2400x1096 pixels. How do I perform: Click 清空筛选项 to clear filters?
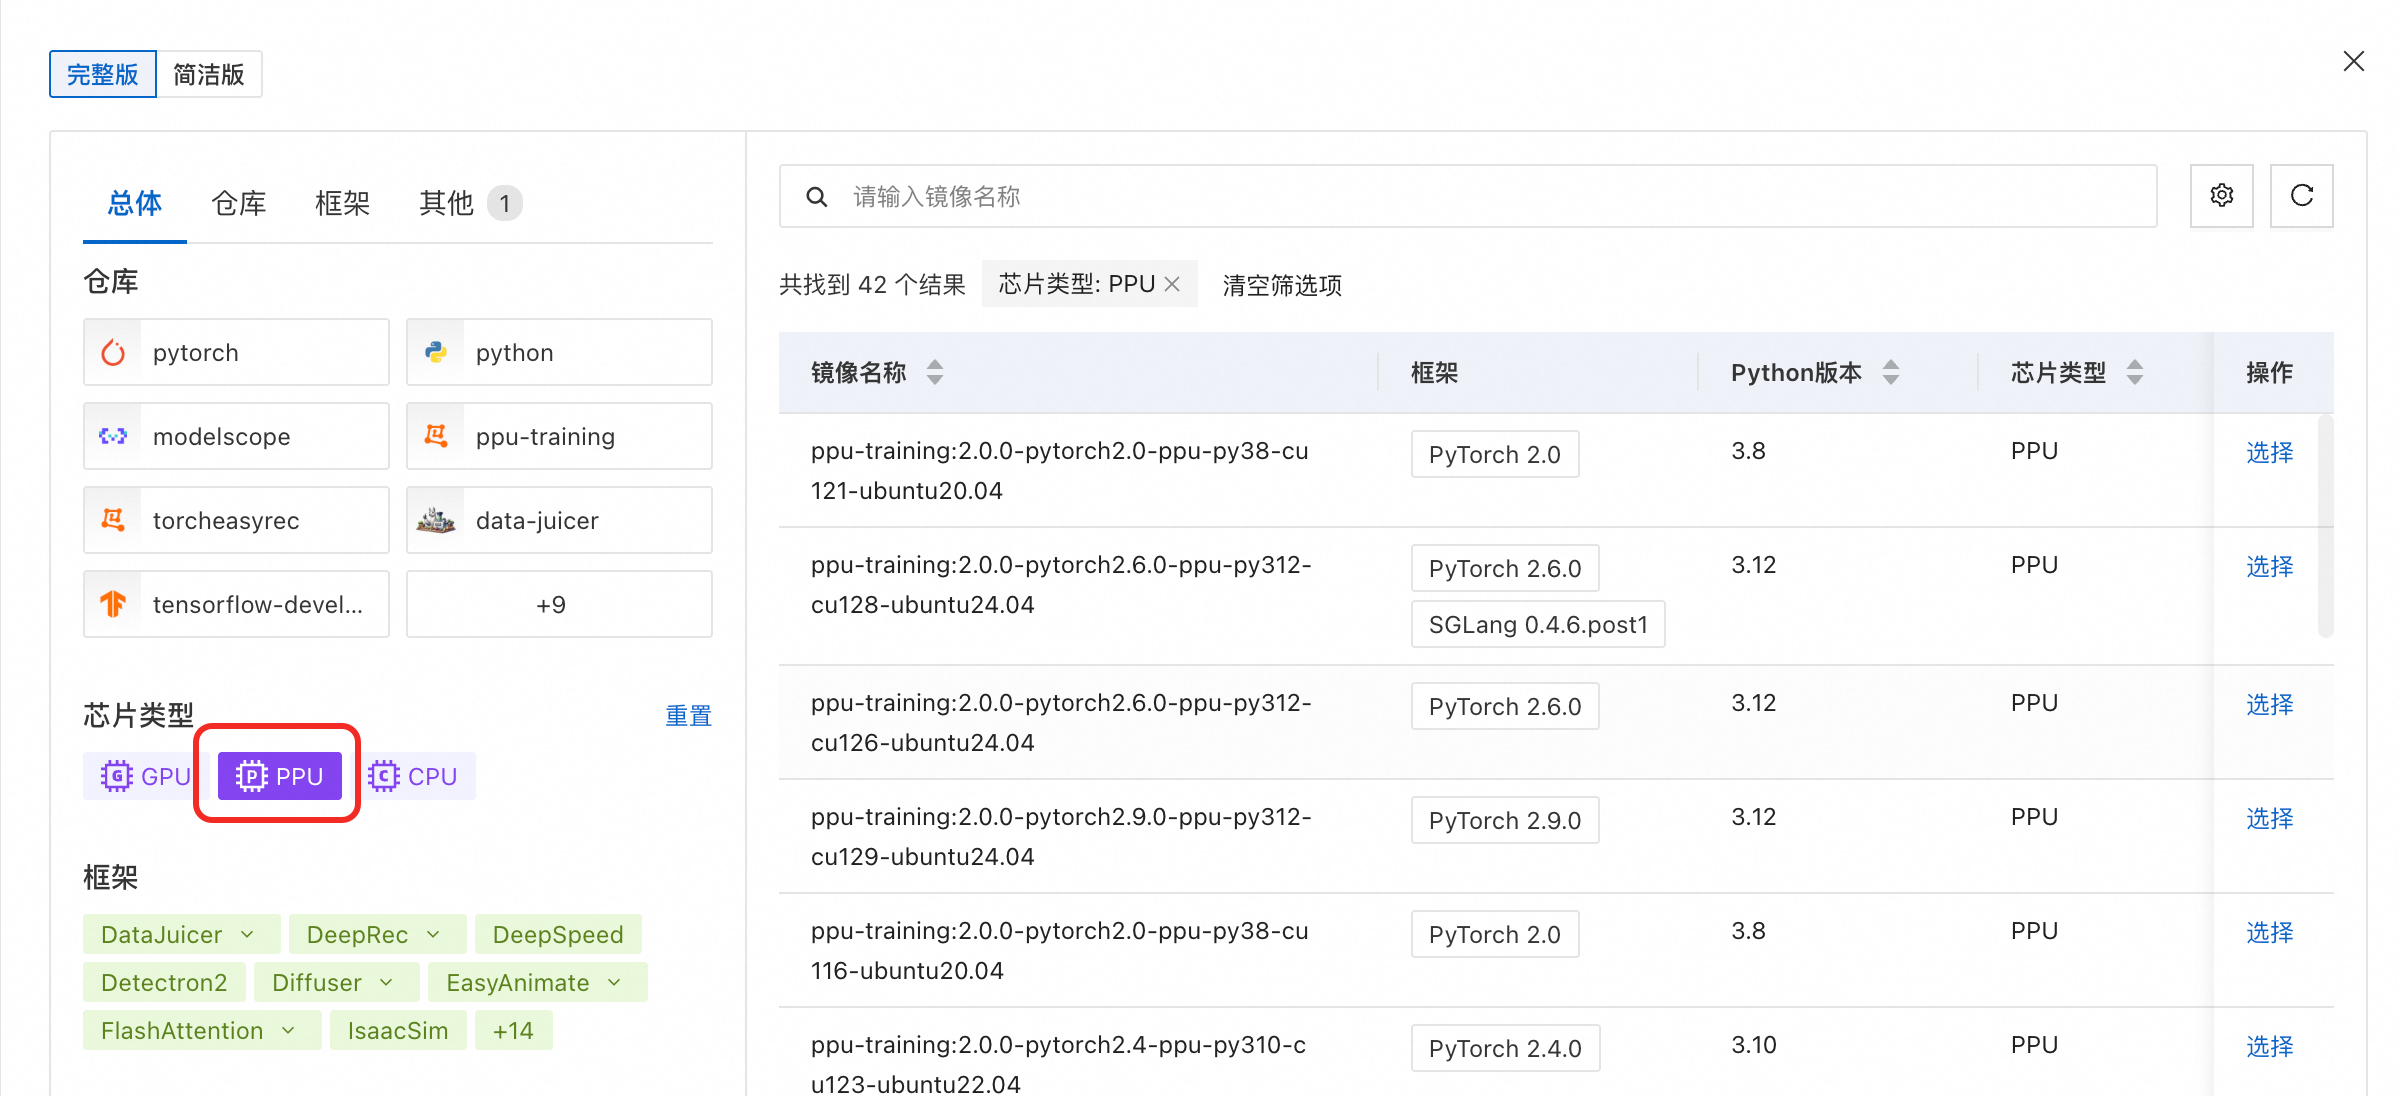pos(1282,285)
